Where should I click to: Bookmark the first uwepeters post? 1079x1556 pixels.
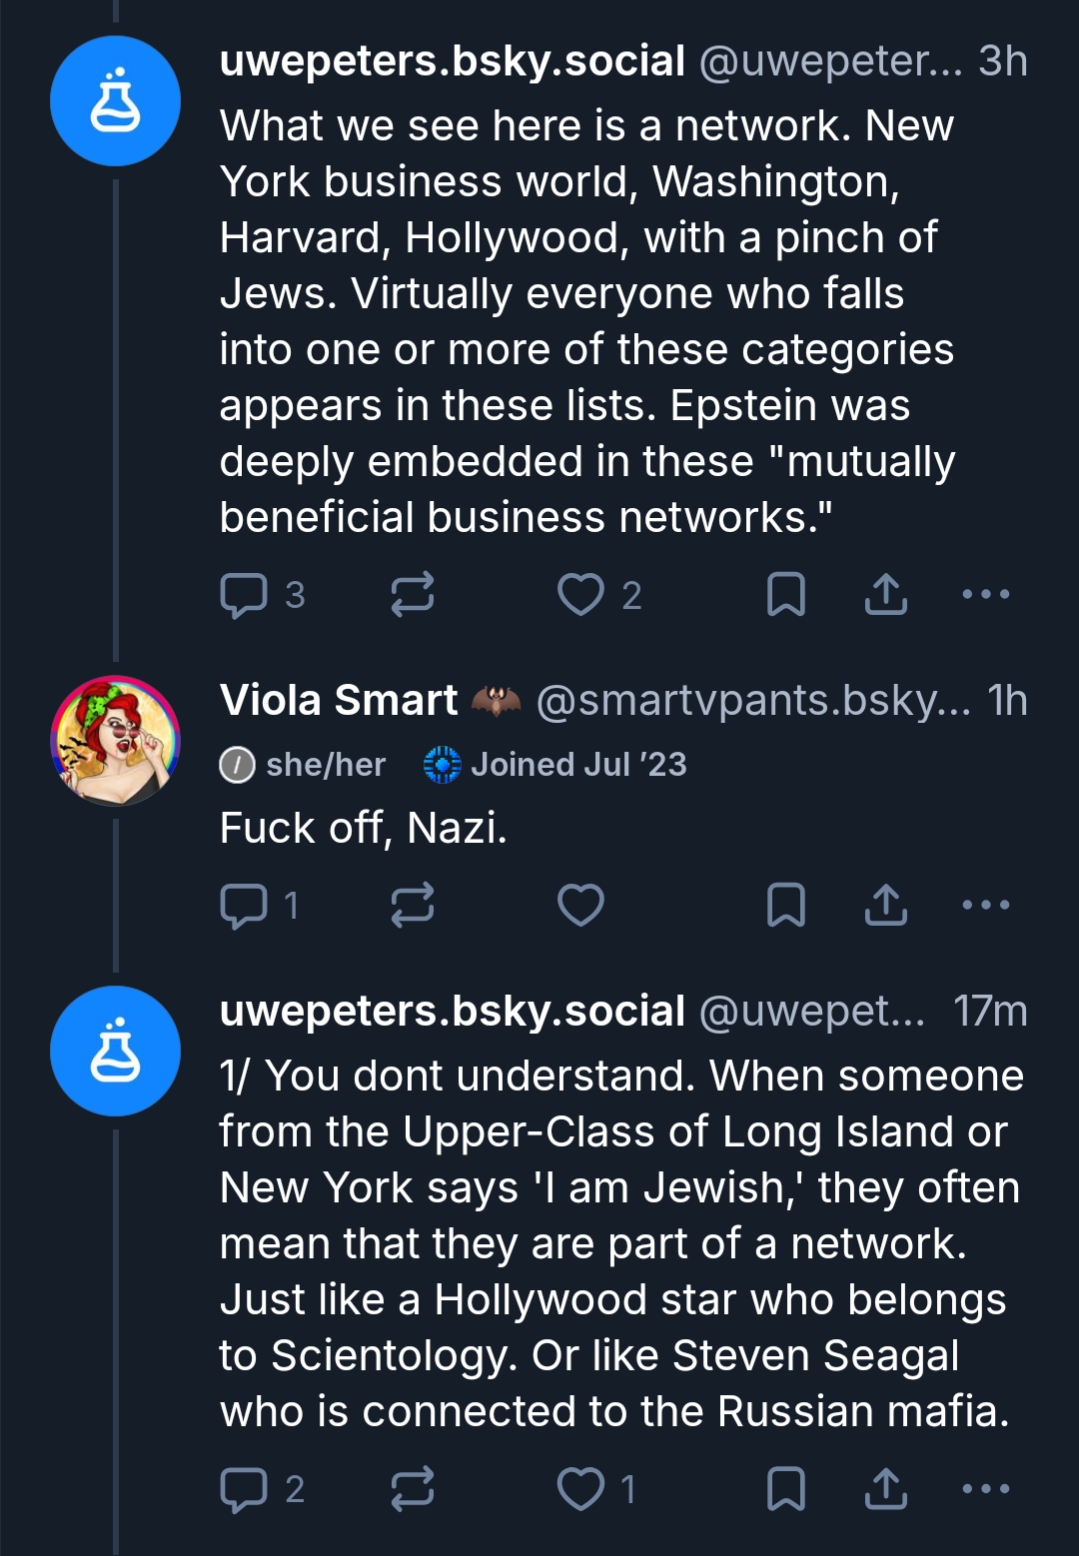click(x=786, y=594)
